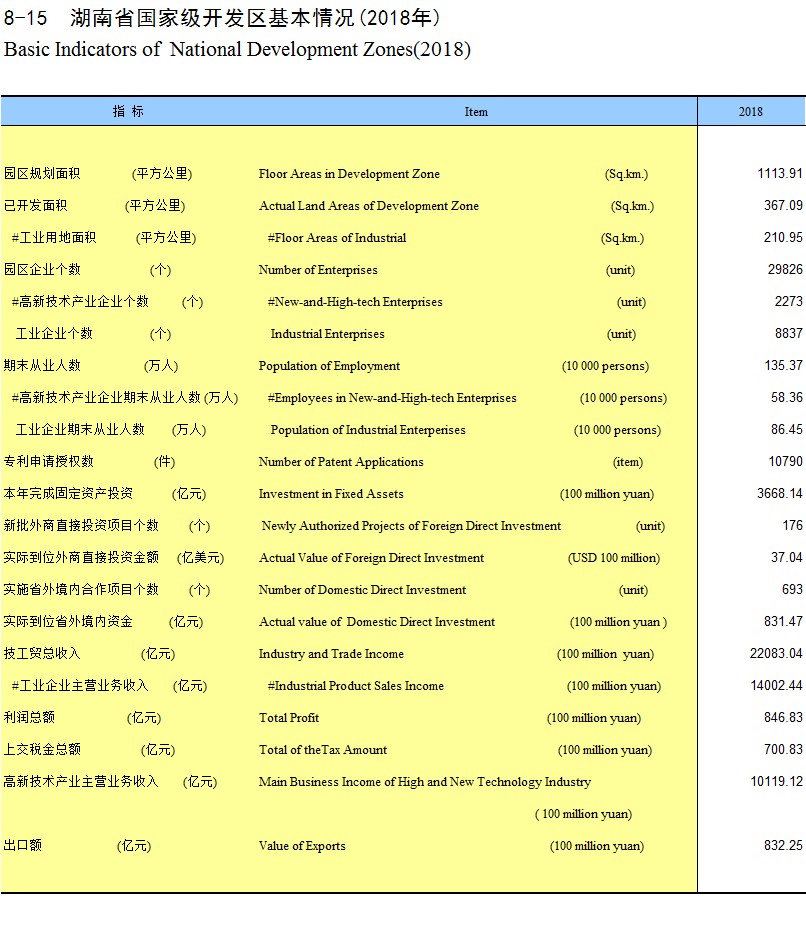Select 'Total Profit' label
The image size is (806, 926).
[x=289, y=718]
